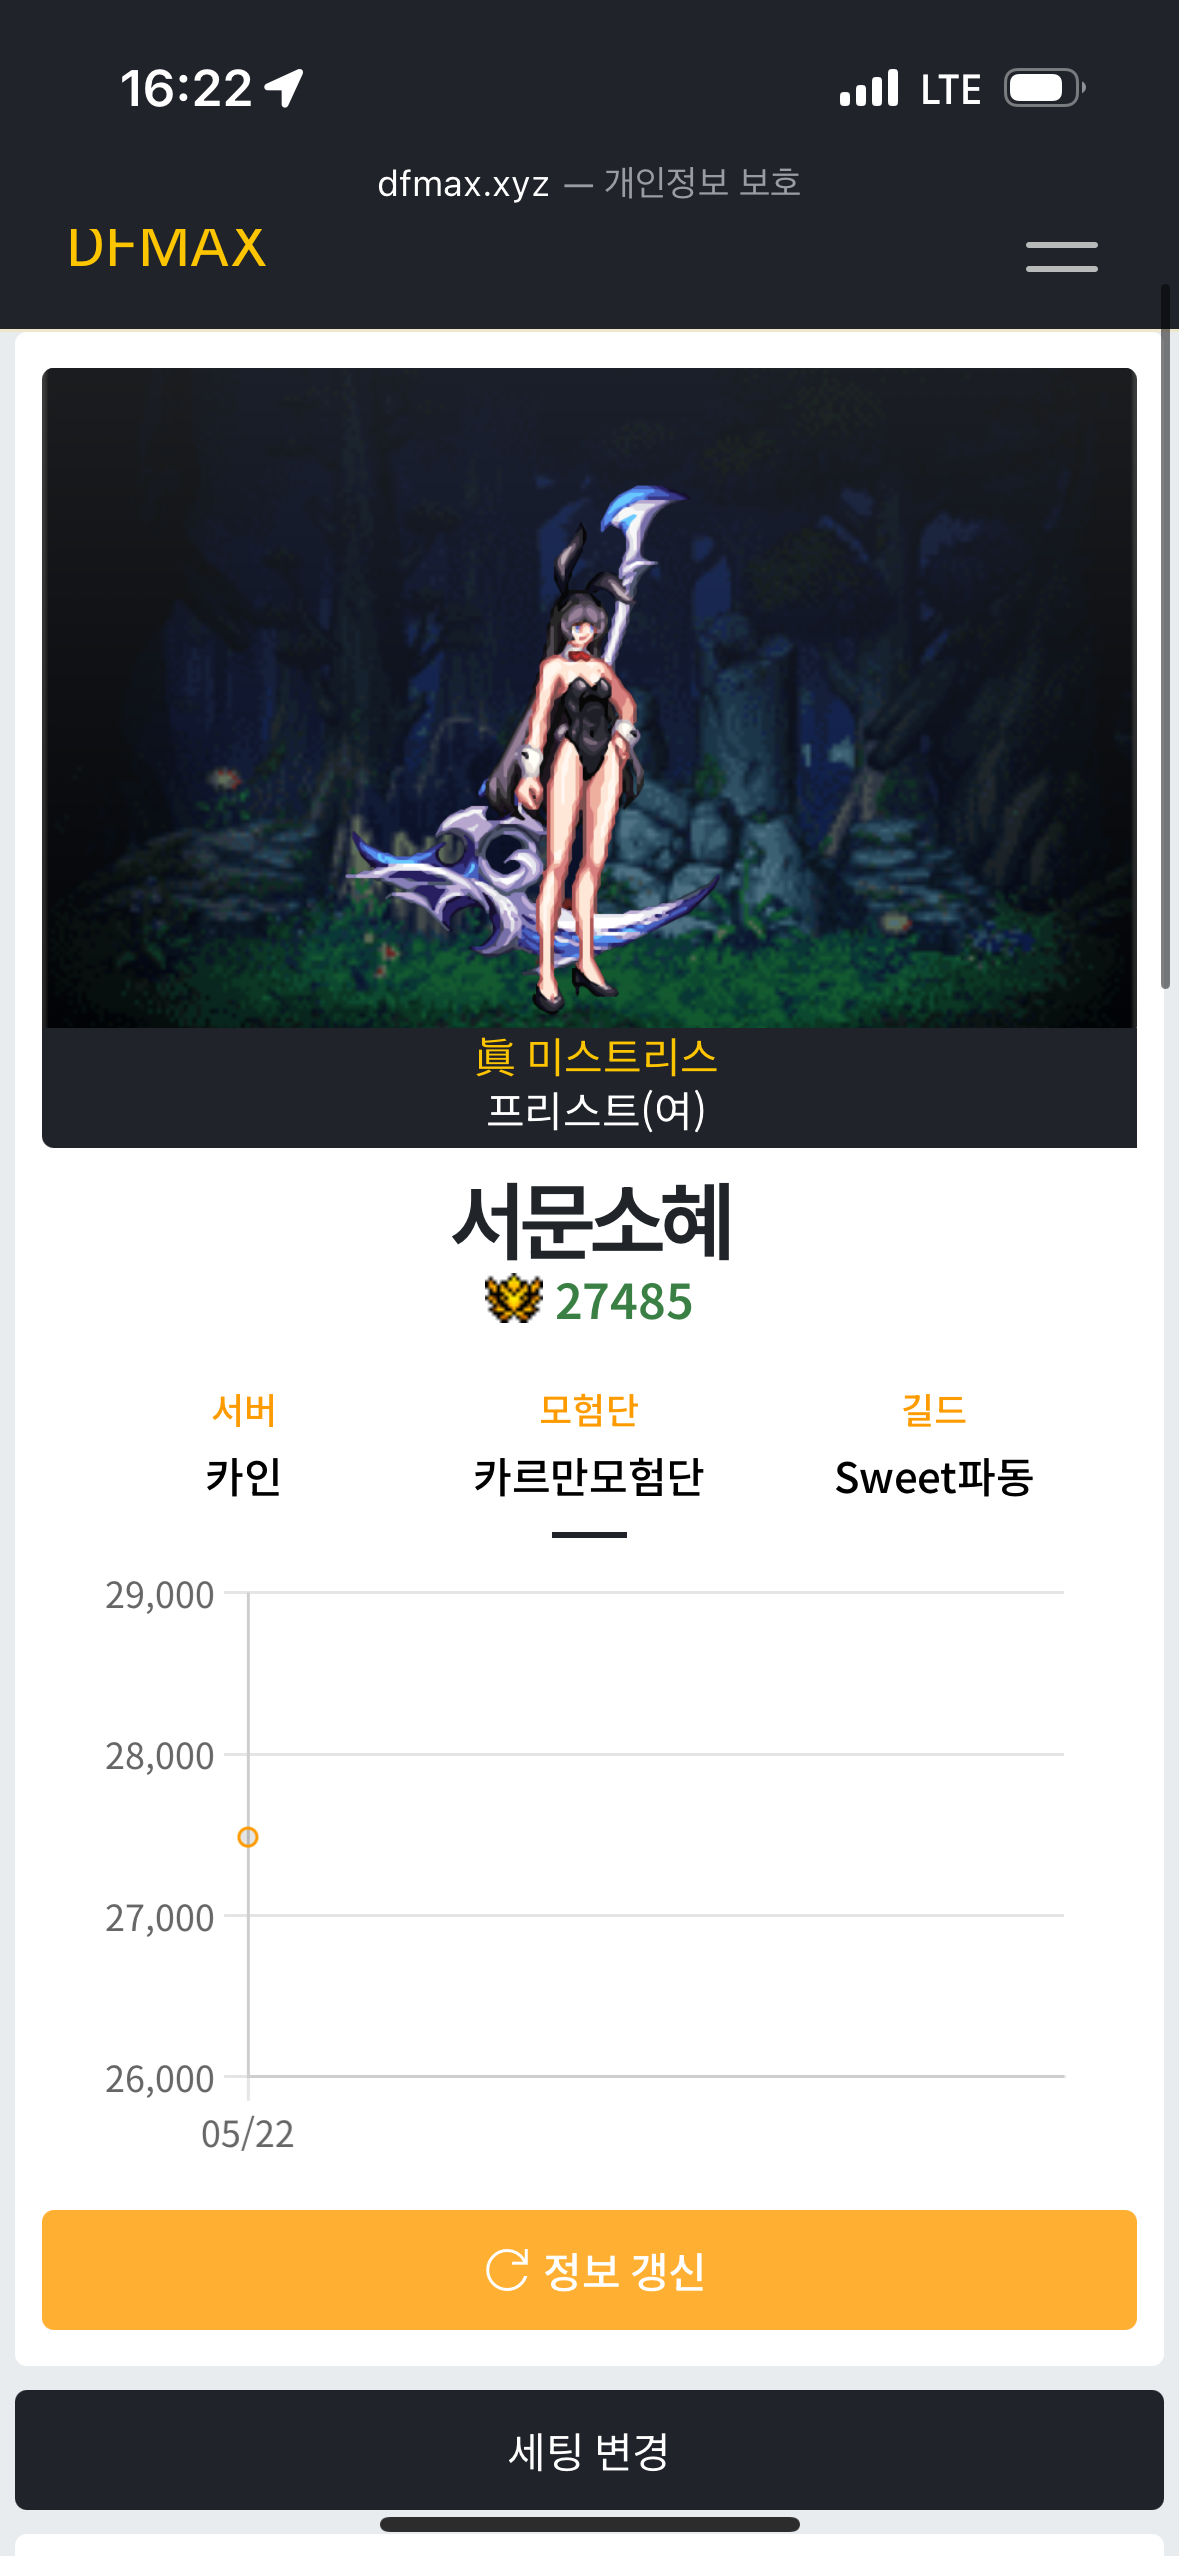Select the 모험단 tab
The height and width of the screenshot is (2556, 1179).
589,1446
